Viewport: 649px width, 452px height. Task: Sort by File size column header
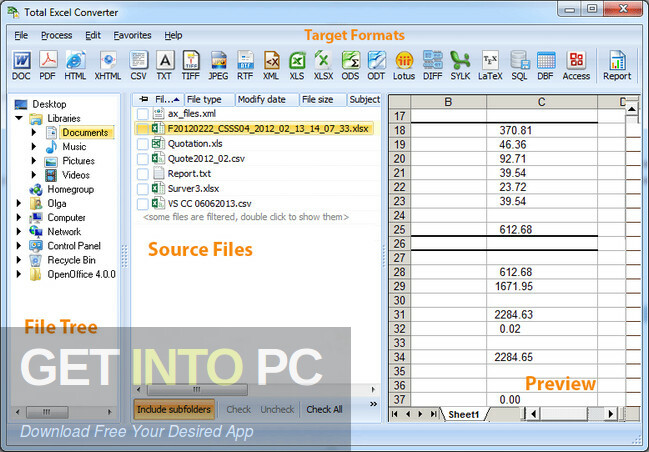[x=323, y=100]
